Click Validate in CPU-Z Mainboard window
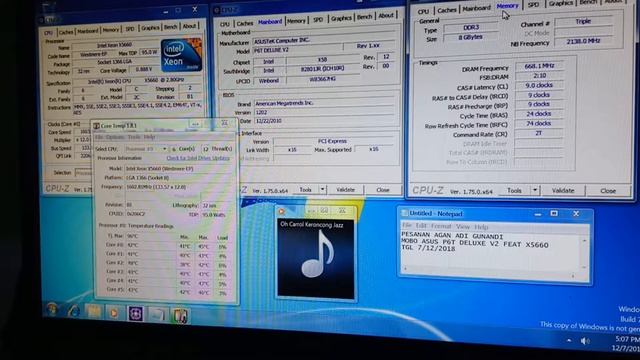Viewport: 640px width, 360px height. click(345, 190)
